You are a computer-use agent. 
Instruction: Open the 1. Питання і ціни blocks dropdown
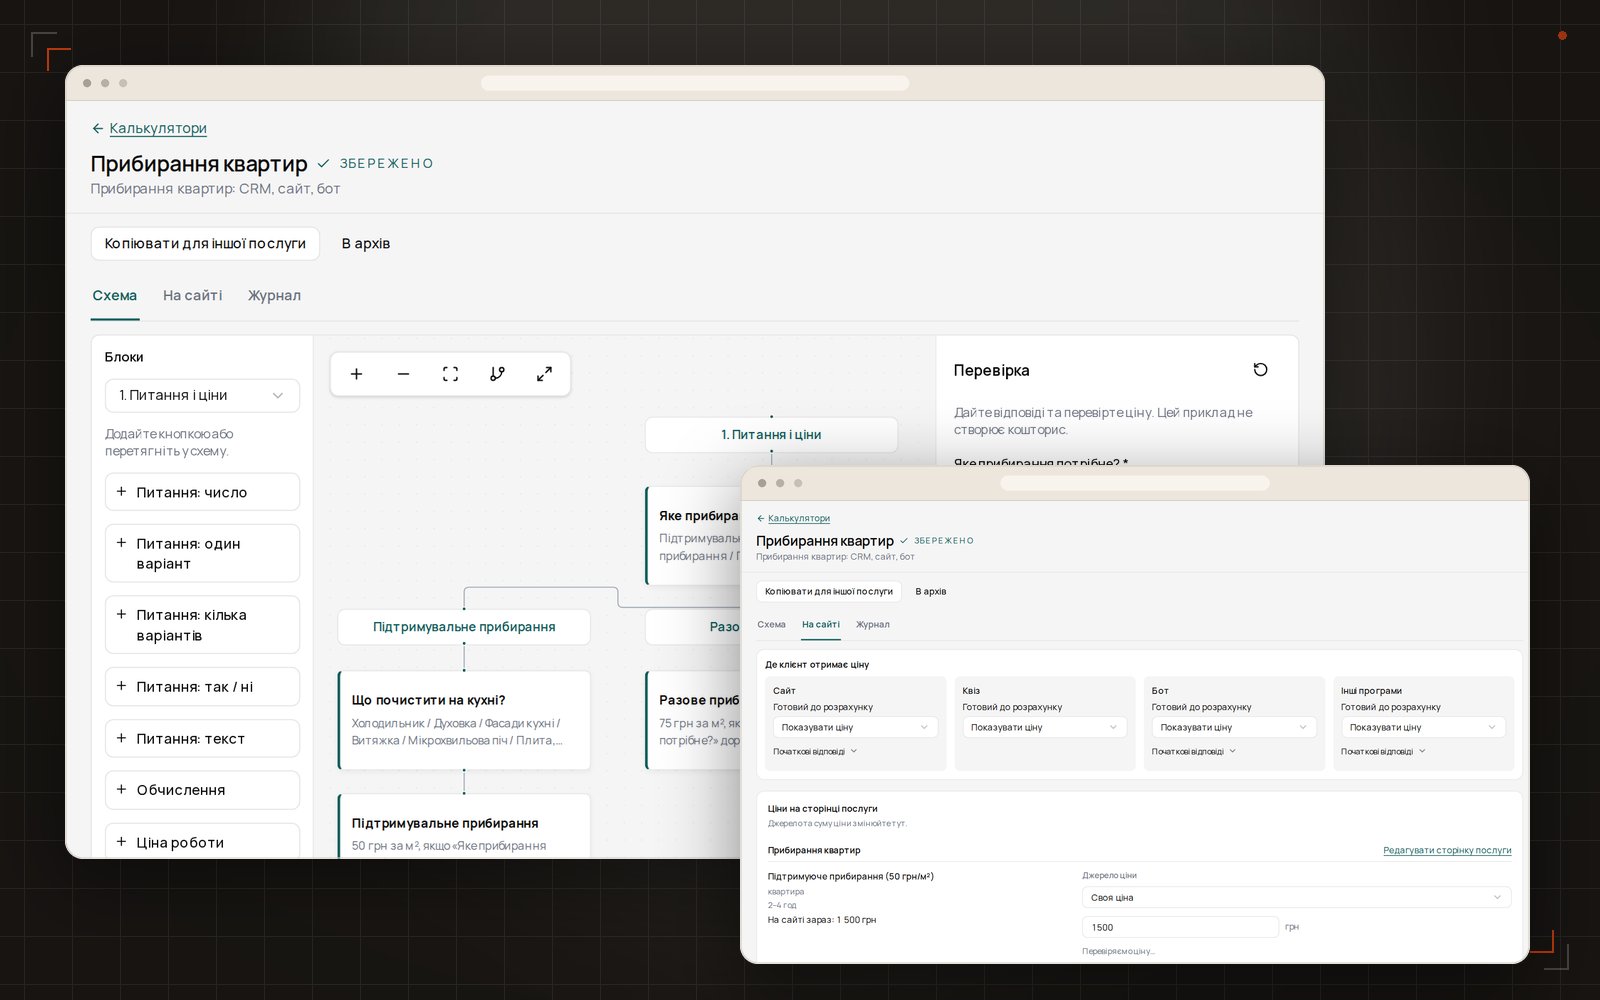point(202,395)
